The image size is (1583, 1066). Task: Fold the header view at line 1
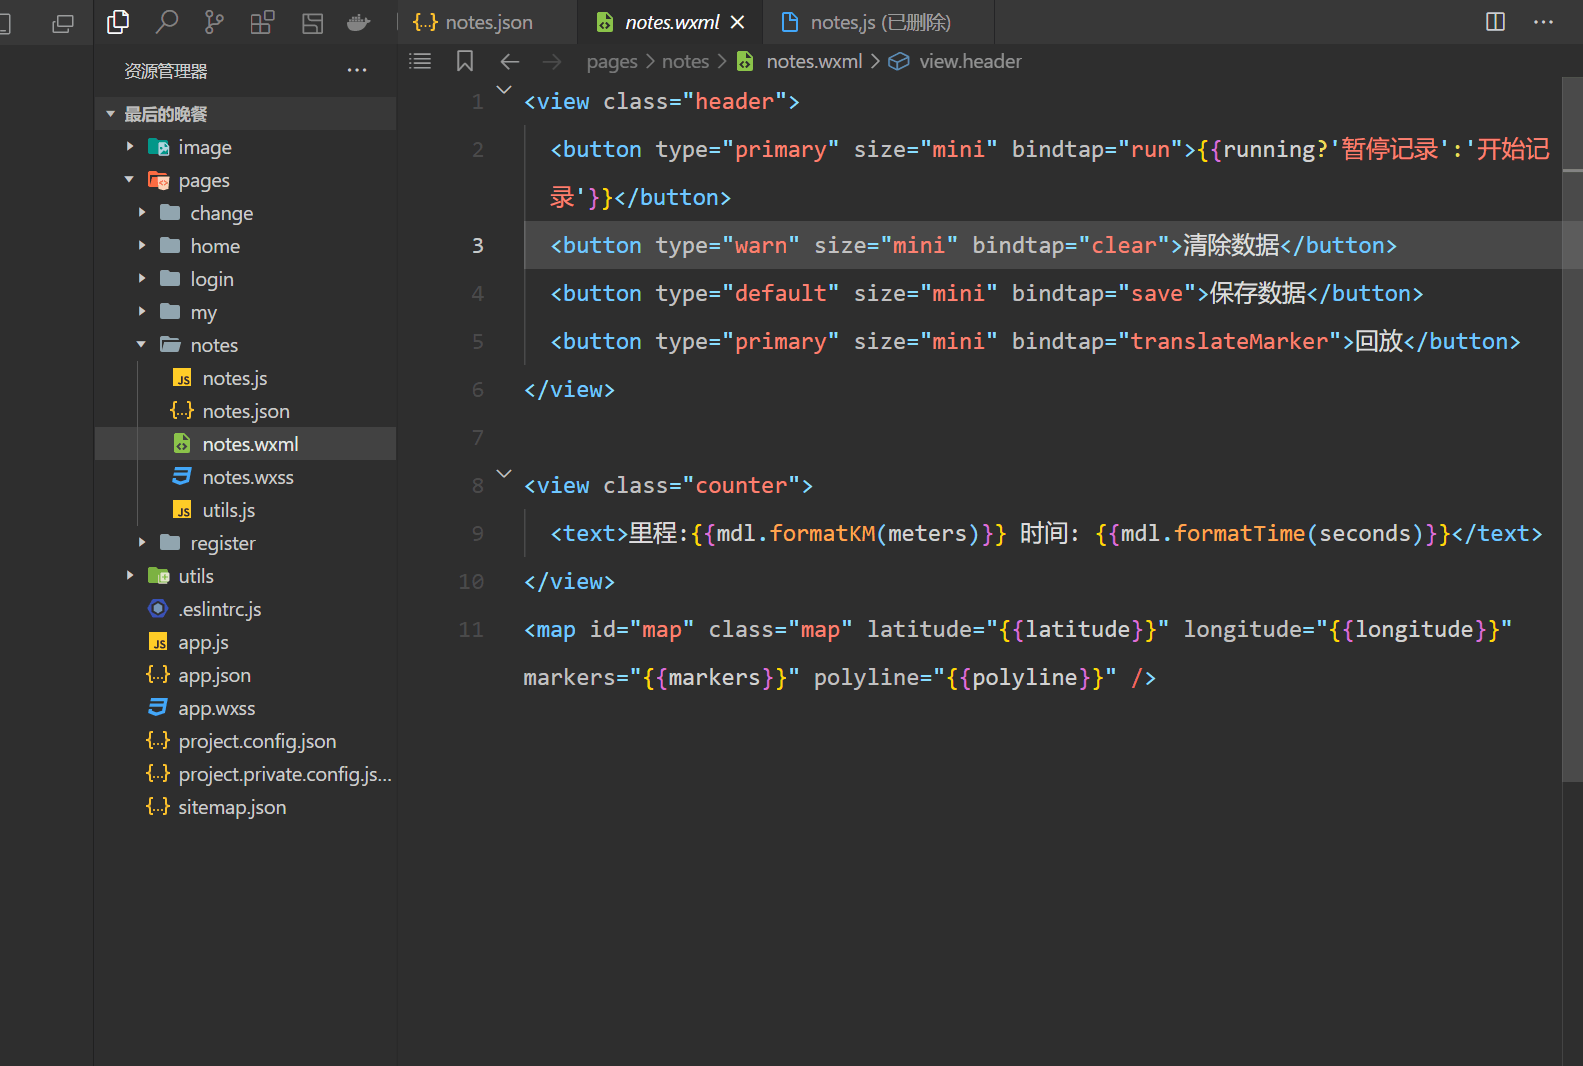coord(504,90)
